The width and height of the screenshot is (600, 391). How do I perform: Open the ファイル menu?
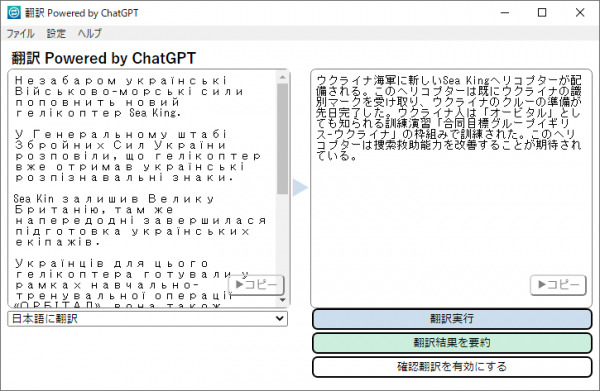[20, 34]
